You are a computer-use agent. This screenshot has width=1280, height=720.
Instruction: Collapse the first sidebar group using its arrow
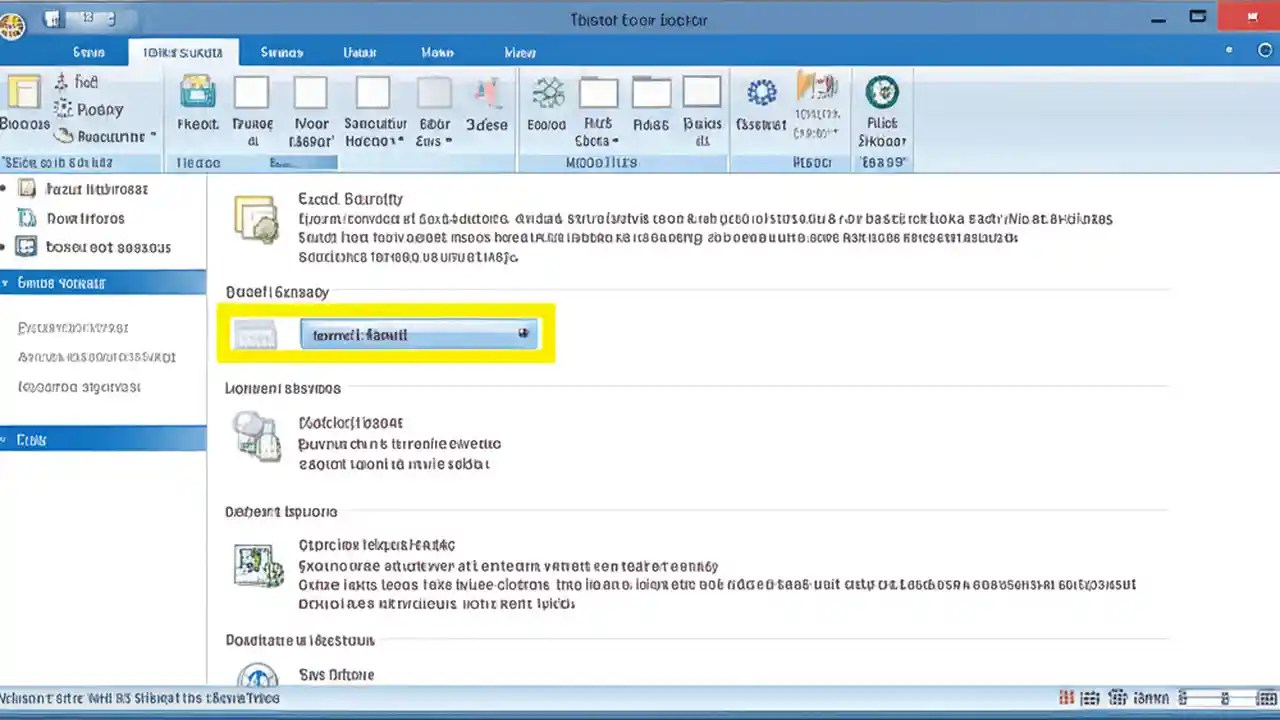point(6,283)
